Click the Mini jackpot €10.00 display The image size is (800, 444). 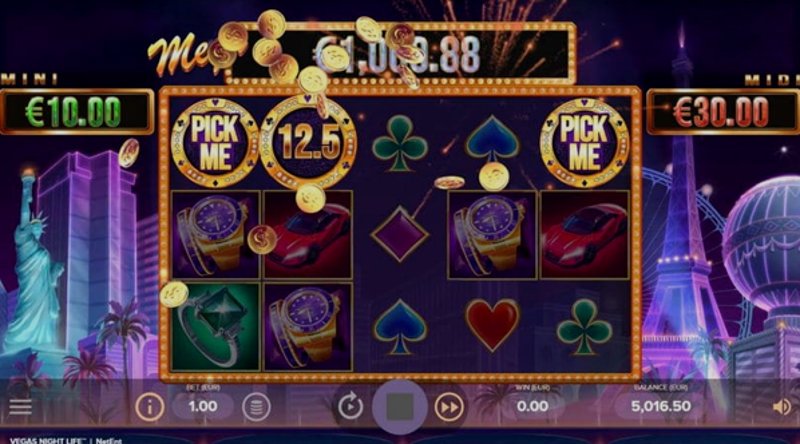pyautogui.click(x=77, y=112)
